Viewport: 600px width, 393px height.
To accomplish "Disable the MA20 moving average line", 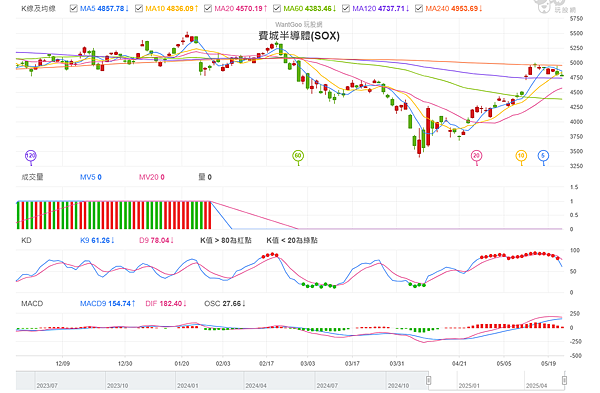I will click(208, 8).
